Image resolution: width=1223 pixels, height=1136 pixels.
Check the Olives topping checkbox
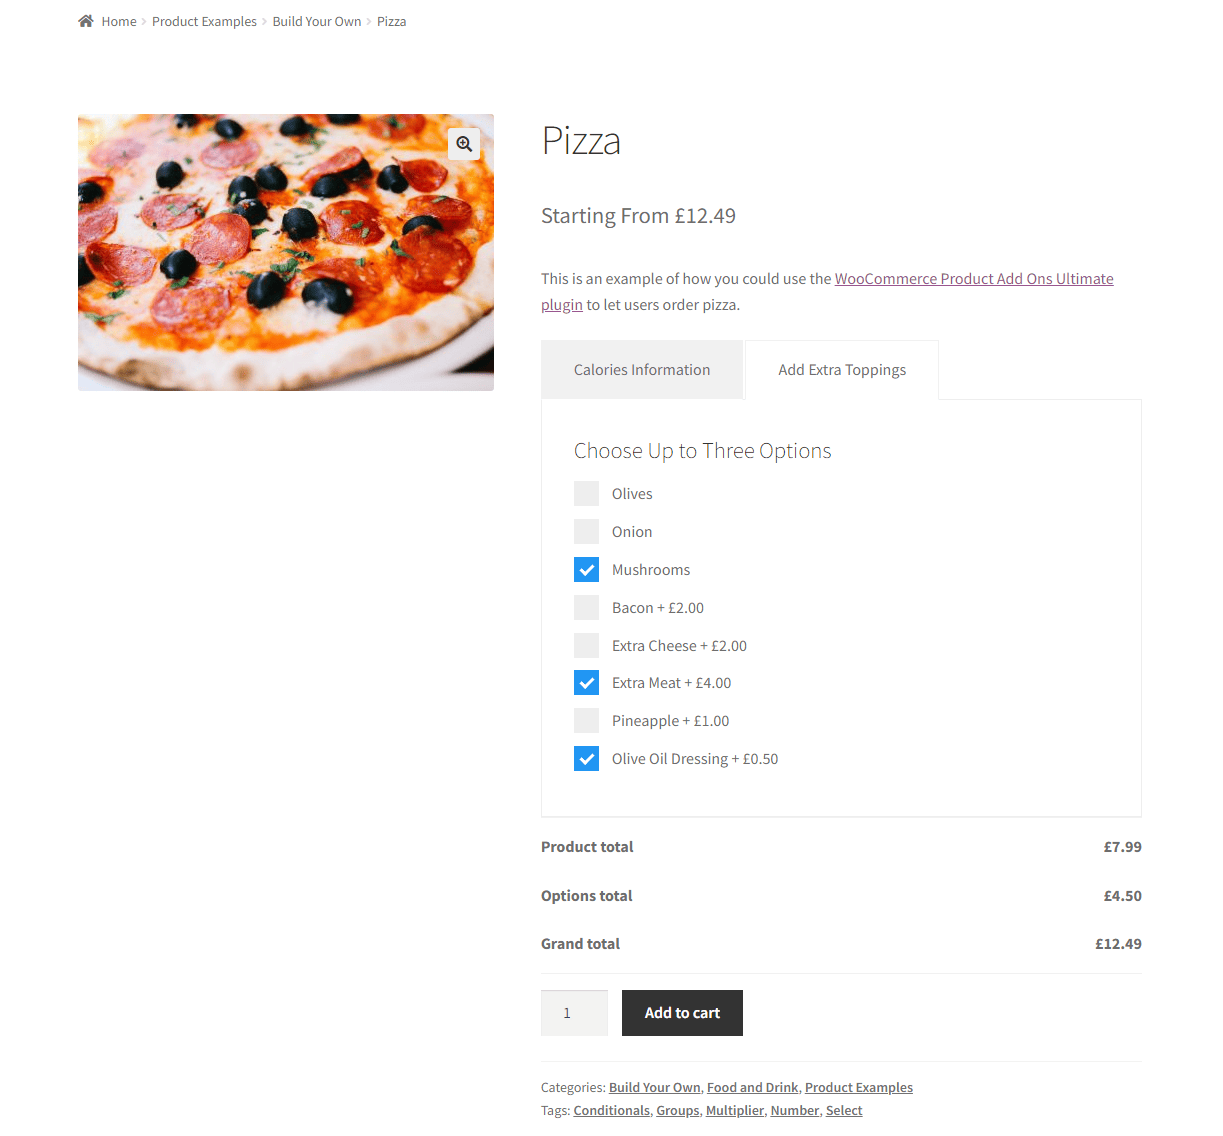[x=587, y=494]
